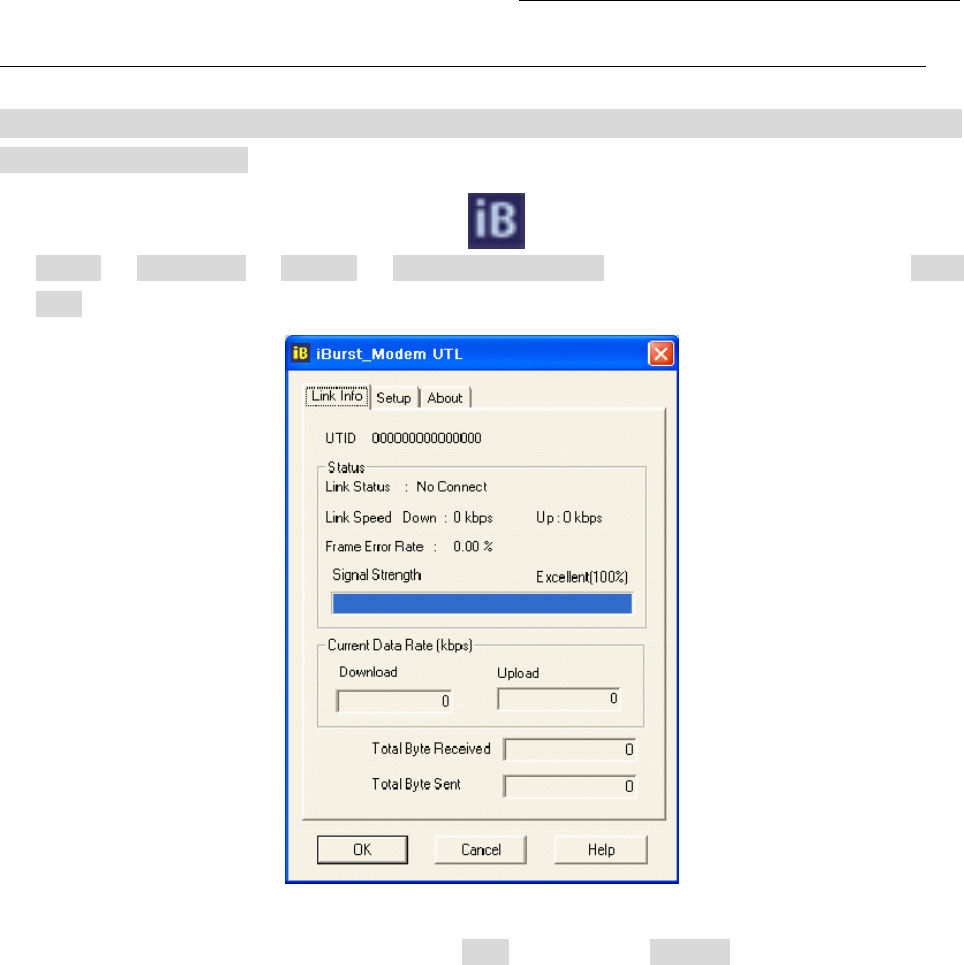This screenshot has width=964, height=965.
Task: Click the Download data rate field
Action: click(x=395, y=701)
